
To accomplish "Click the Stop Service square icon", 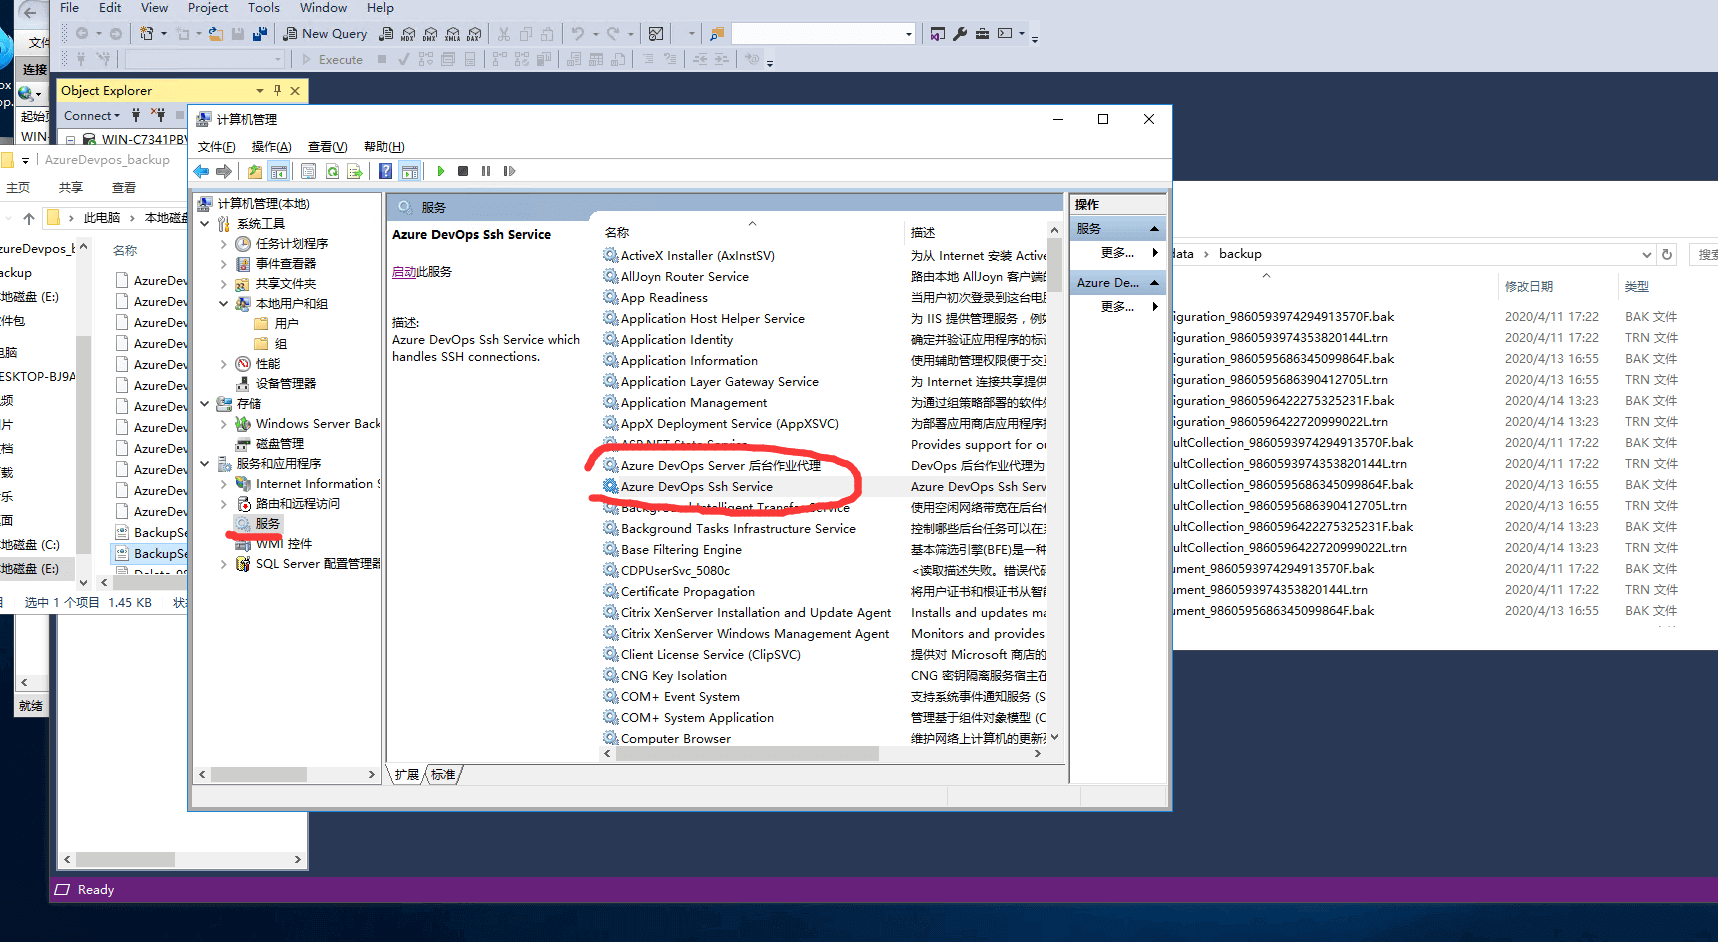I will tap(463, 171).
